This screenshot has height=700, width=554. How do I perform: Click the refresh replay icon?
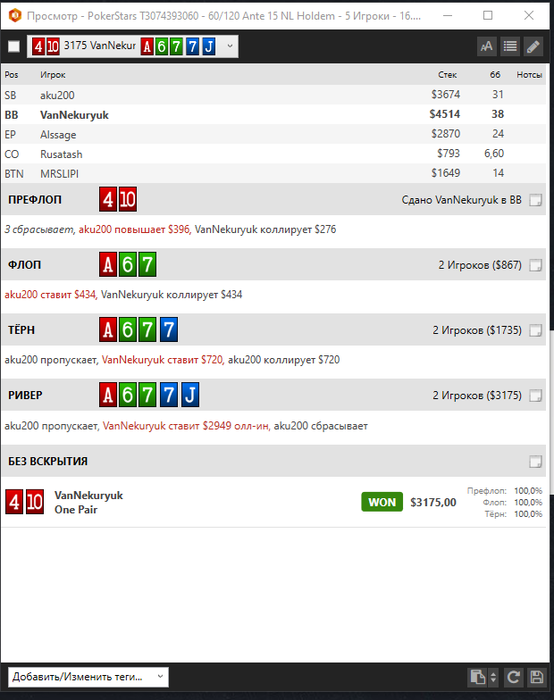[513, 677]
